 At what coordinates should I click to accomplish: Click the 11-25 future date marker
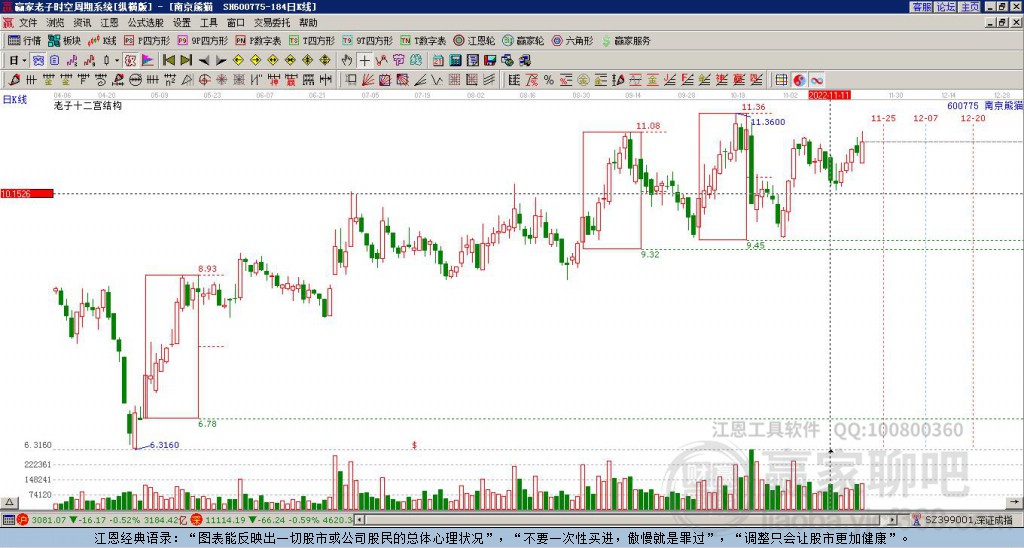click(883, 118)
